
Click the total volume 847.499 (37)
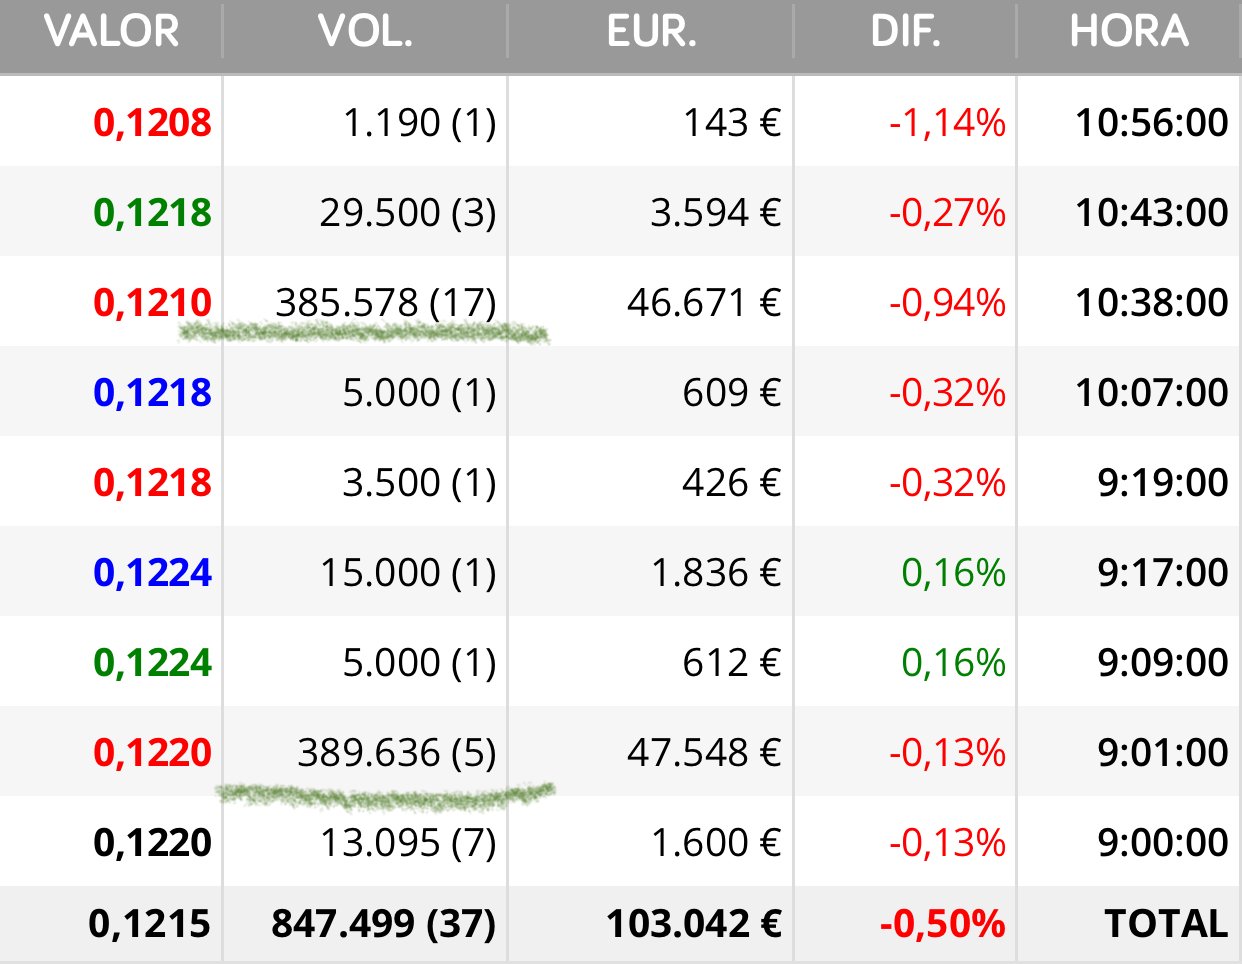coord(384,923)
